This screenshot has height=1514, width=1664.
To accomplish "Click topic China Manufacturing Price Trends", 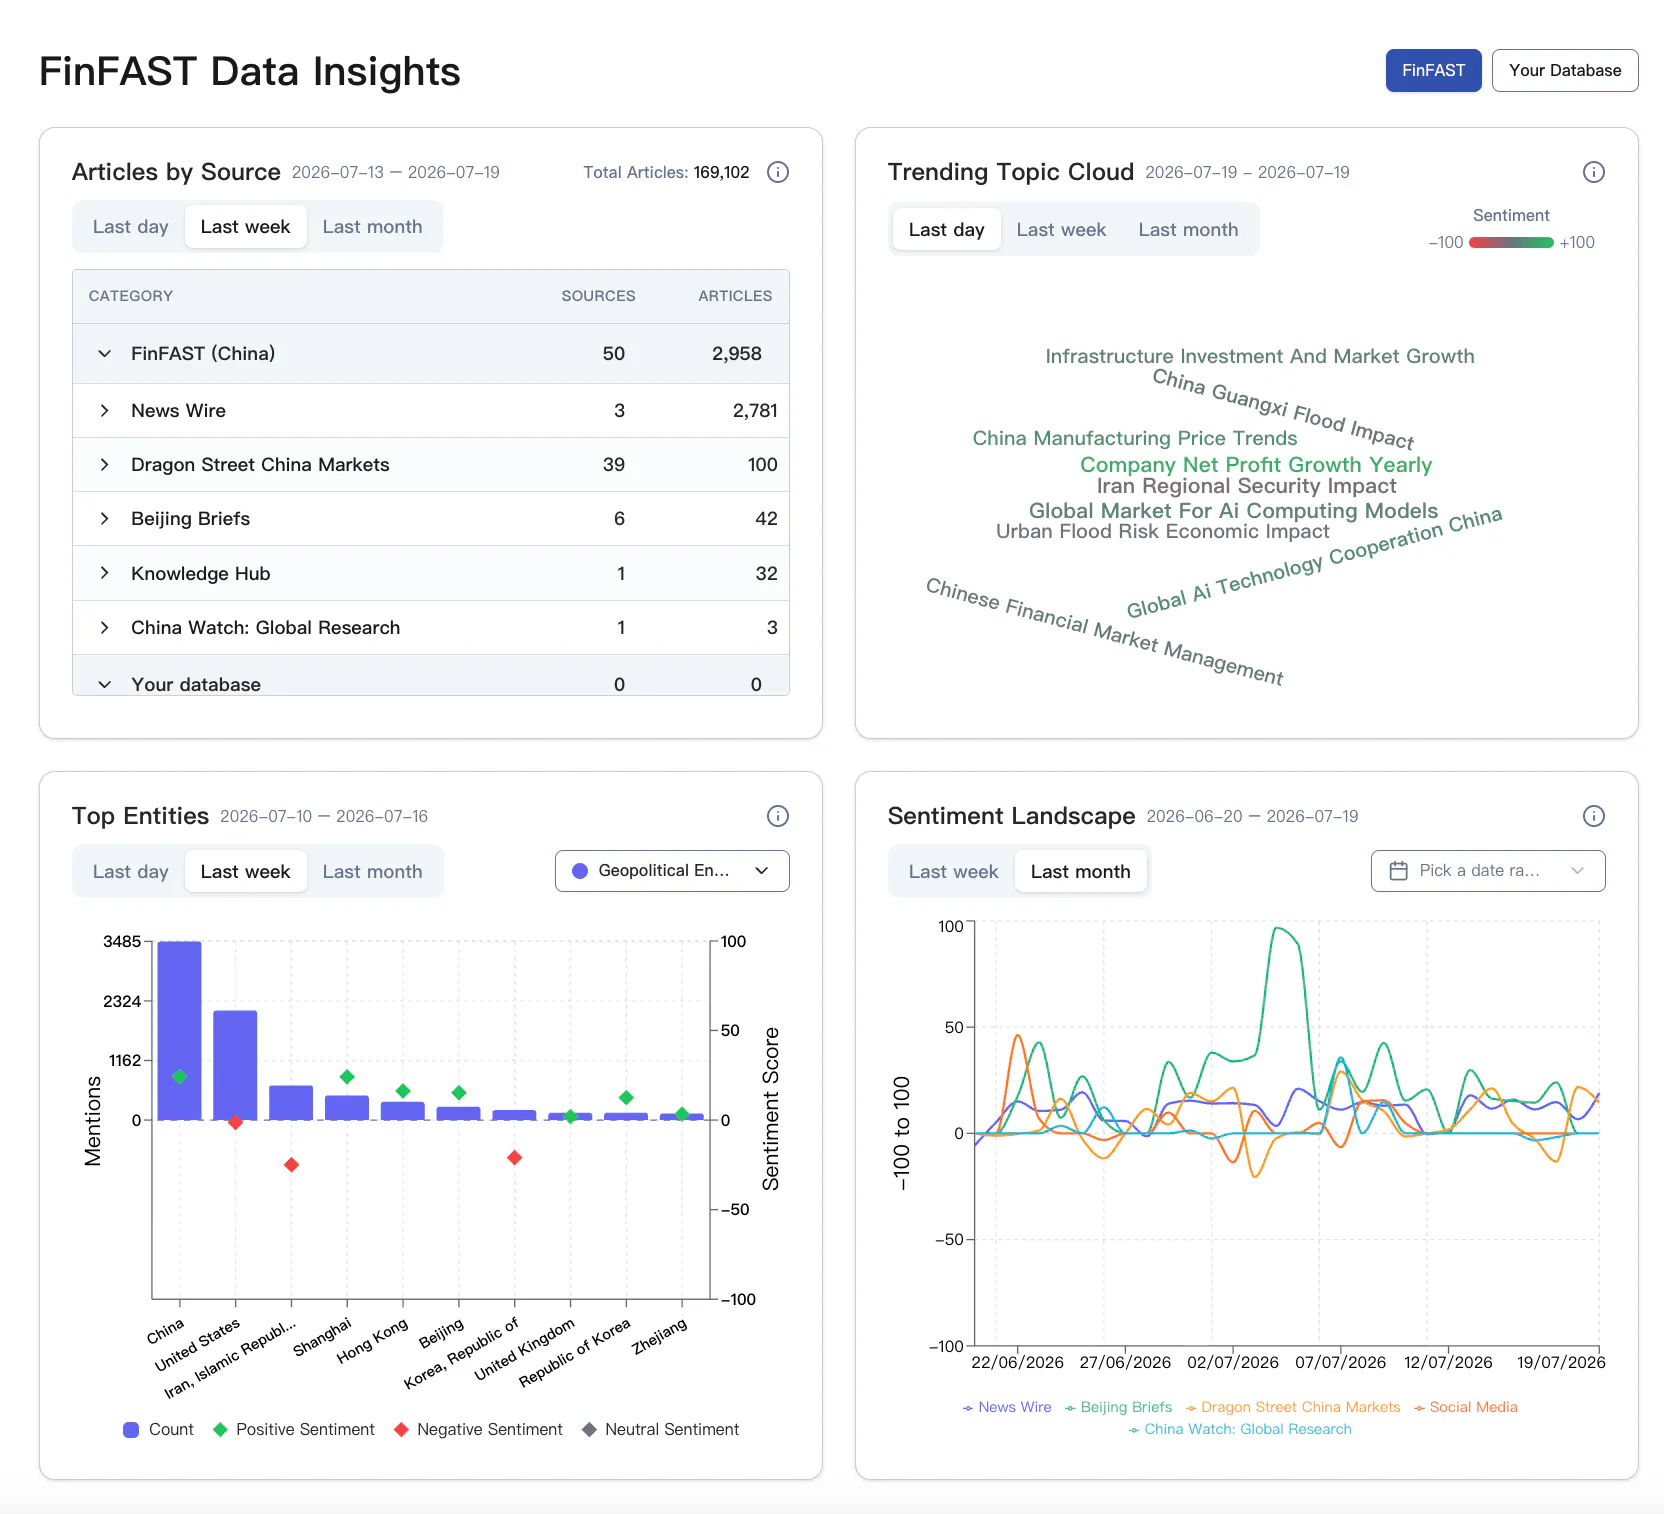I will 1135,439.
